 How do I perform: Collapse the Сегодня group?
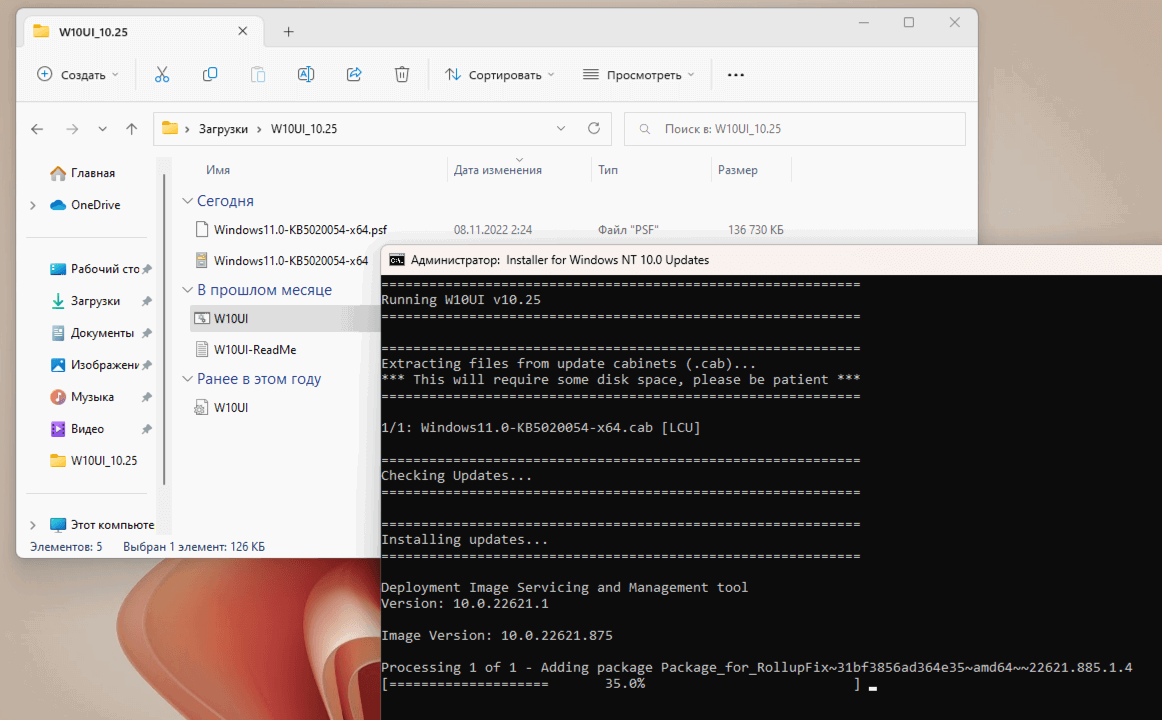pyautogui.click(x=187, y=201)
